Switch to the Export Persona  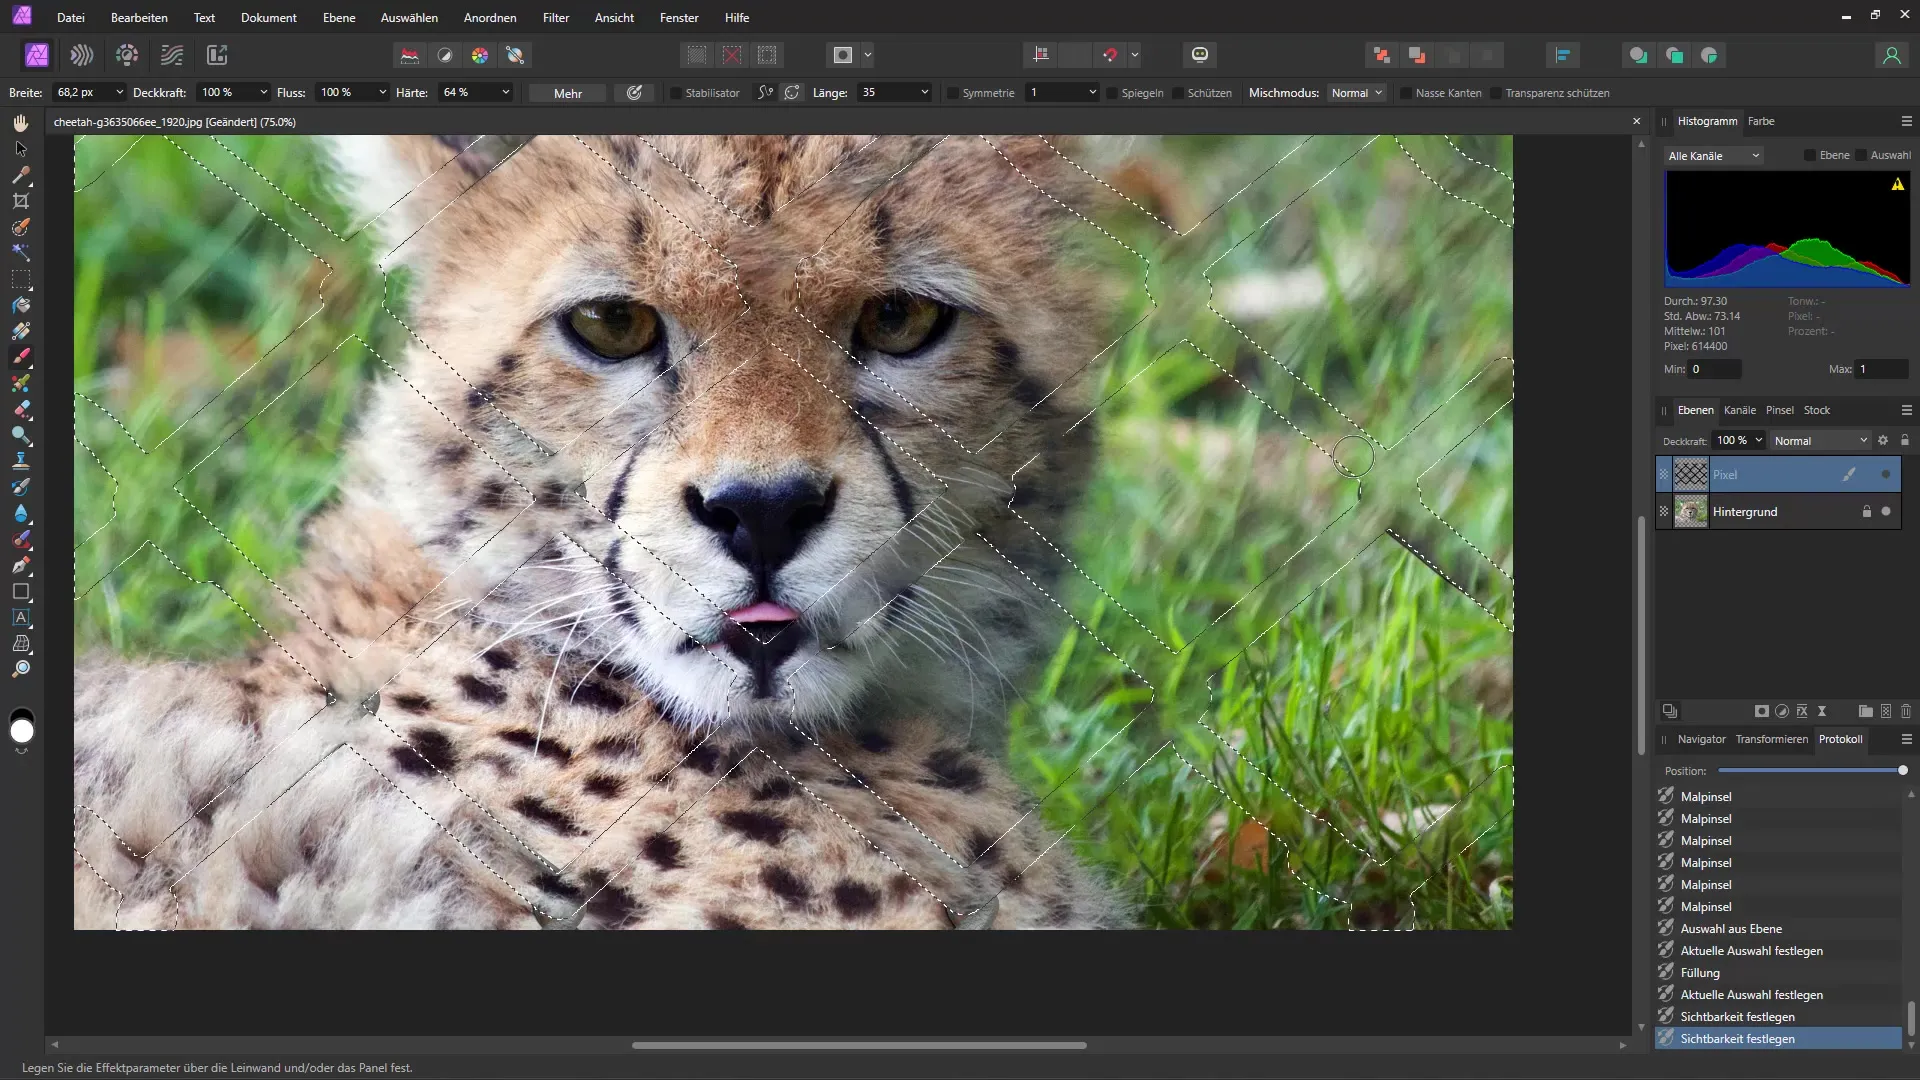tap(217, 55)
